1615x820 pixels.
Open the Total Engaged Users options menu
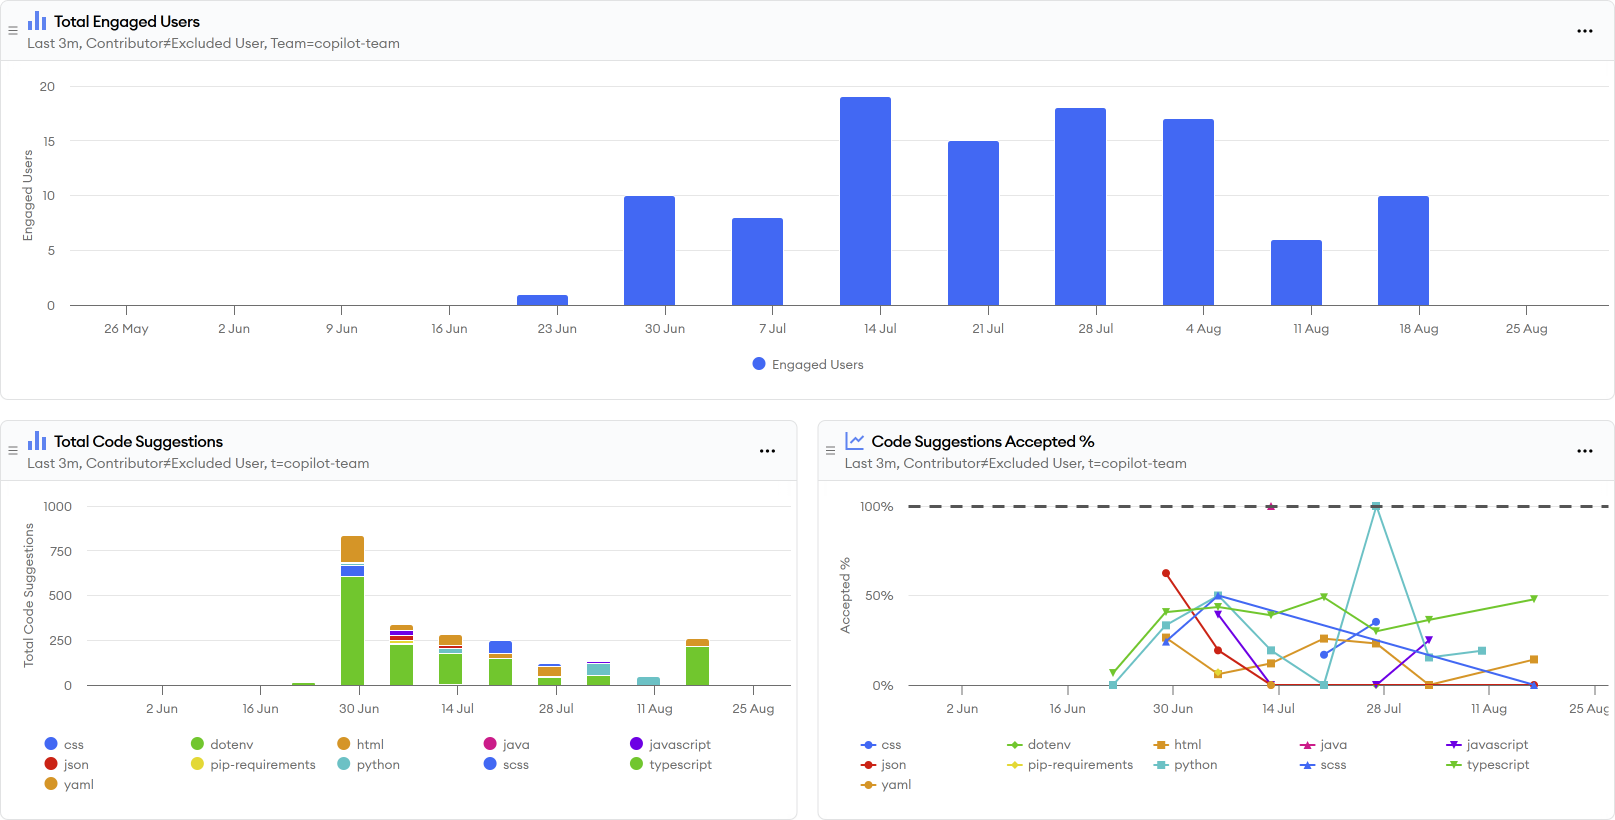(1584, 31)
